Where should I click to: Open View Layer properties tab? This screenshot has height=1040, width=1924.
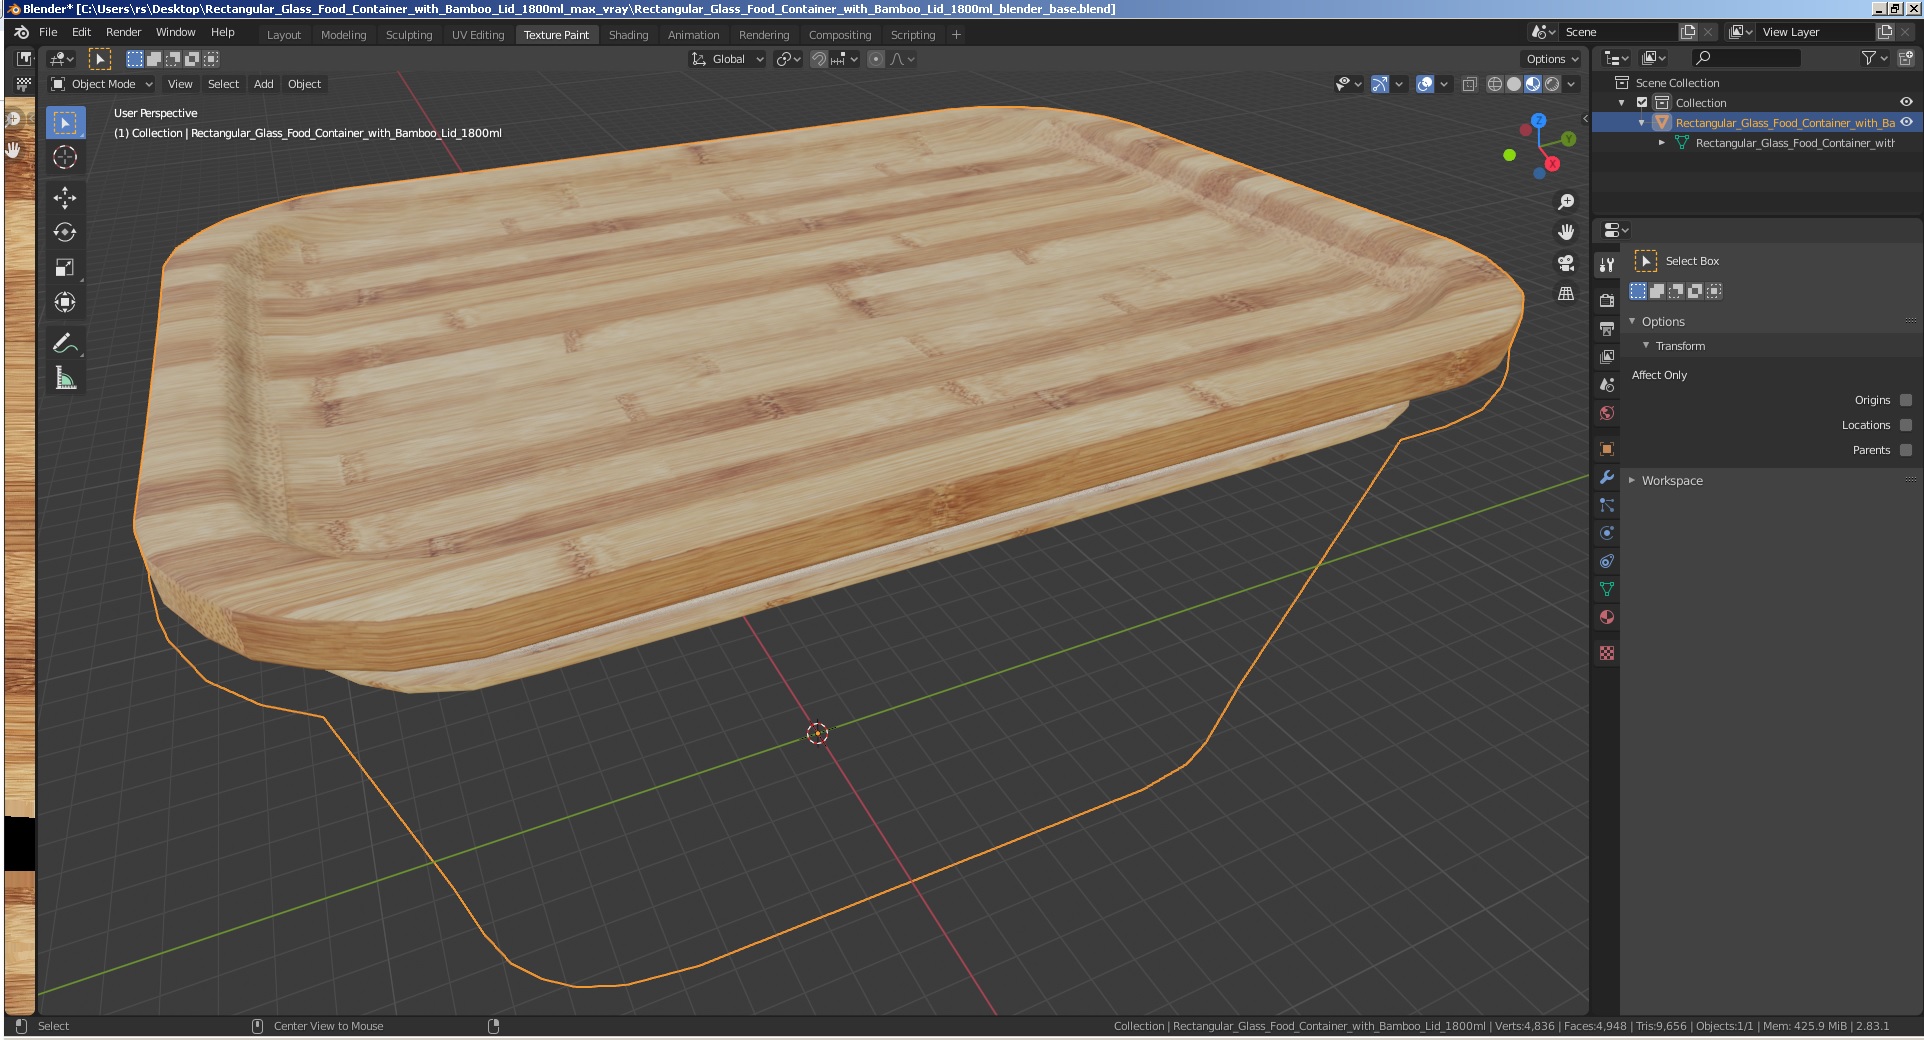pyautogui.click(x=1607, y=356)
